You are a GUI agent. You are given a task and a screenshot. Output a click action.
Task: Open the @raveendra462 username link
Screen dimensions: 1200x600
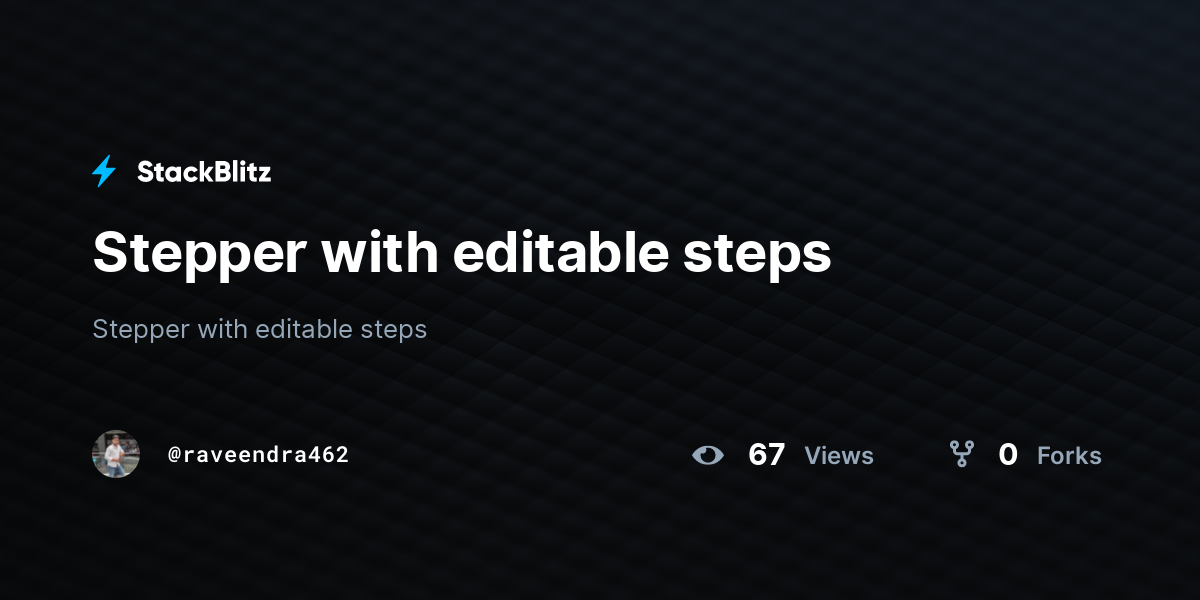[x=258, y=455]
